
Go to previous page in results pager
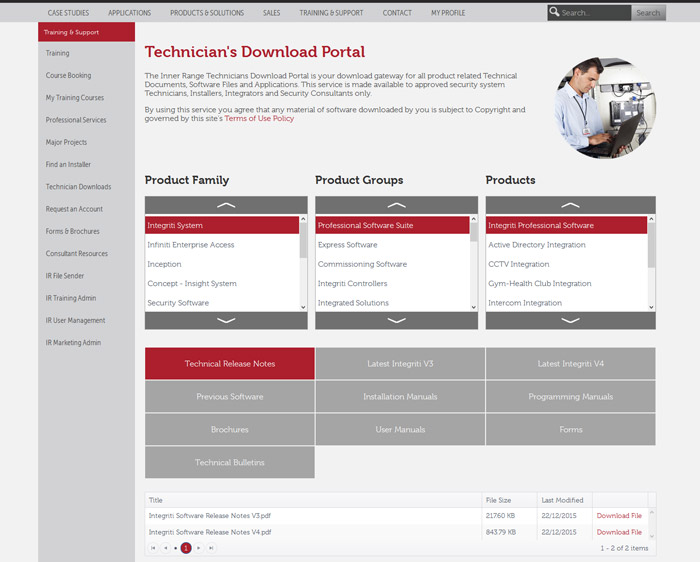pyautogui.click(x=166, y=548)
